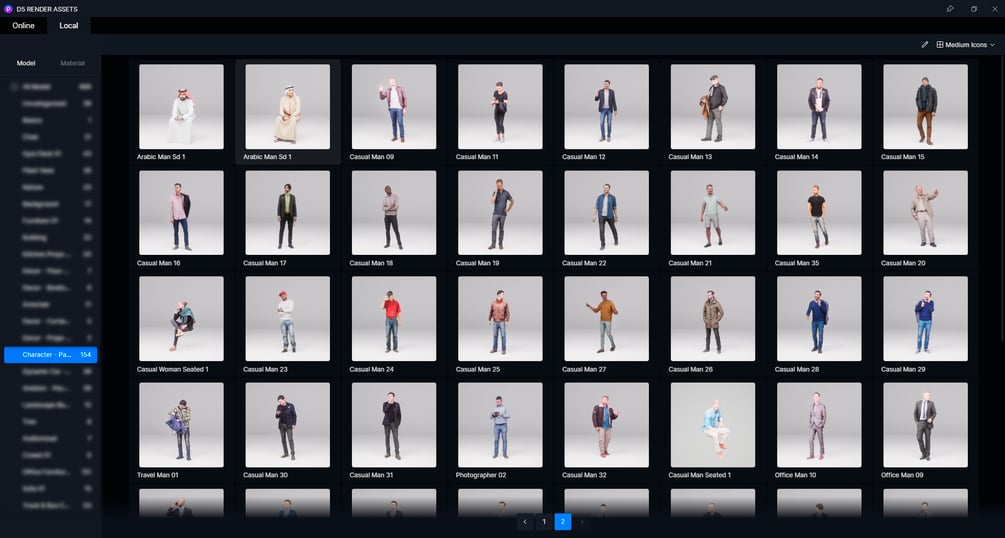Select Casual Woman Seated 1 asset
1005x538 pixels.
pyautogui.click(x=181, y=319)
